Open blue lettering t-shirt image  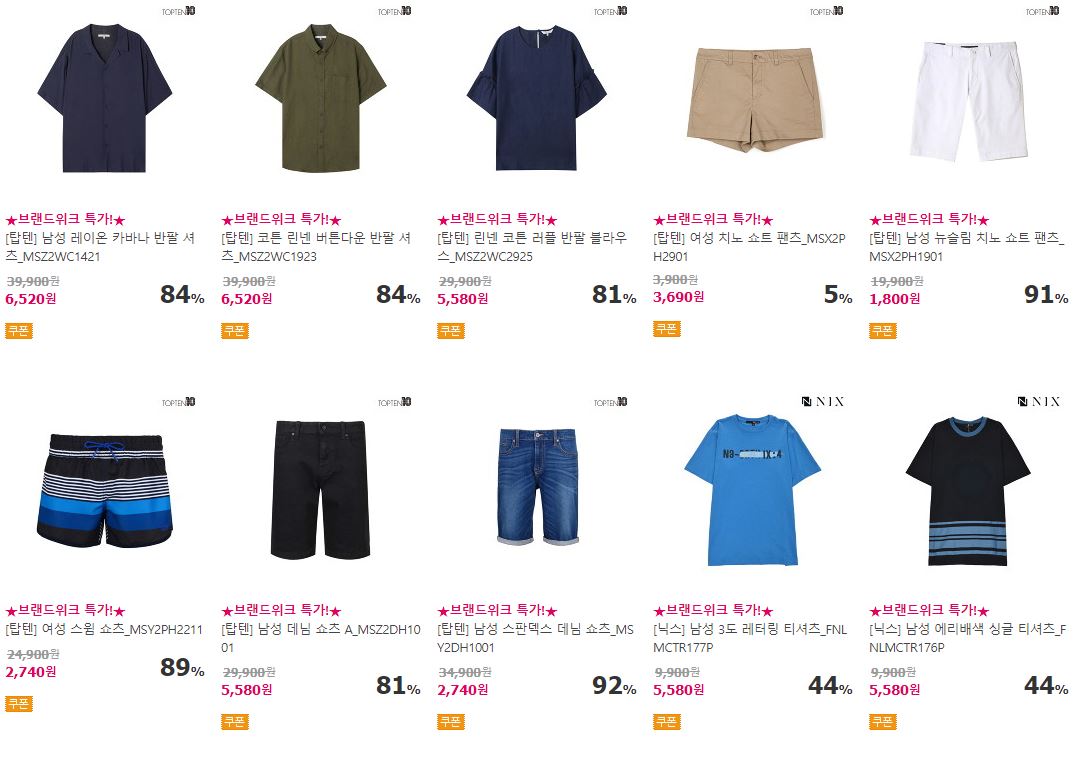(752, 490)
